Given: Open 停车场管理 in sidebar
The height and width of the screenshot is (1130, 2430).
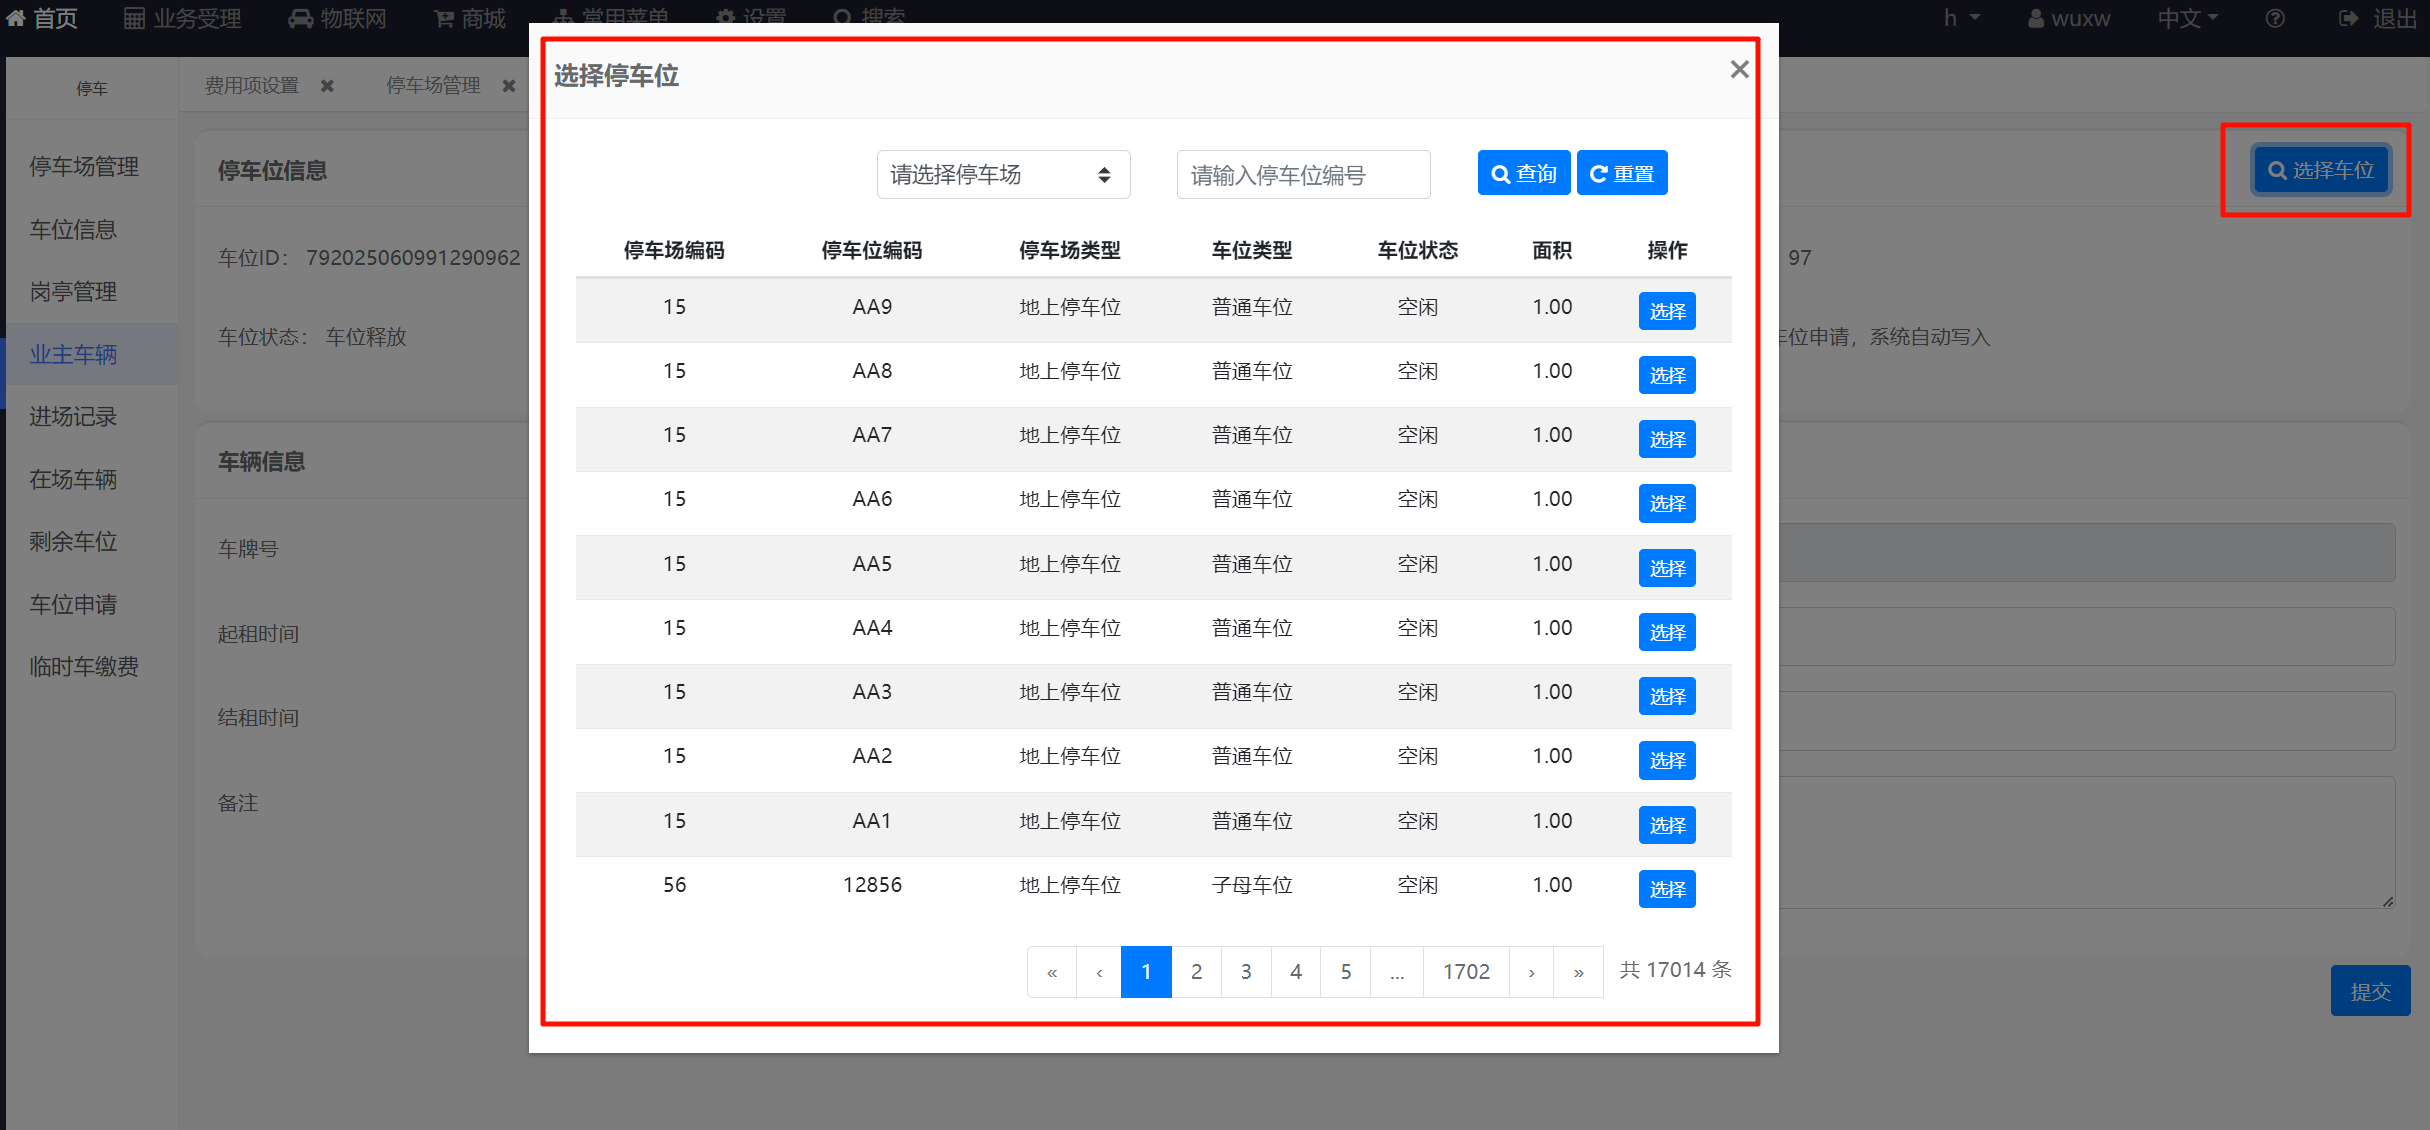Looking at the screenshot, I should [x=84, y=167].
